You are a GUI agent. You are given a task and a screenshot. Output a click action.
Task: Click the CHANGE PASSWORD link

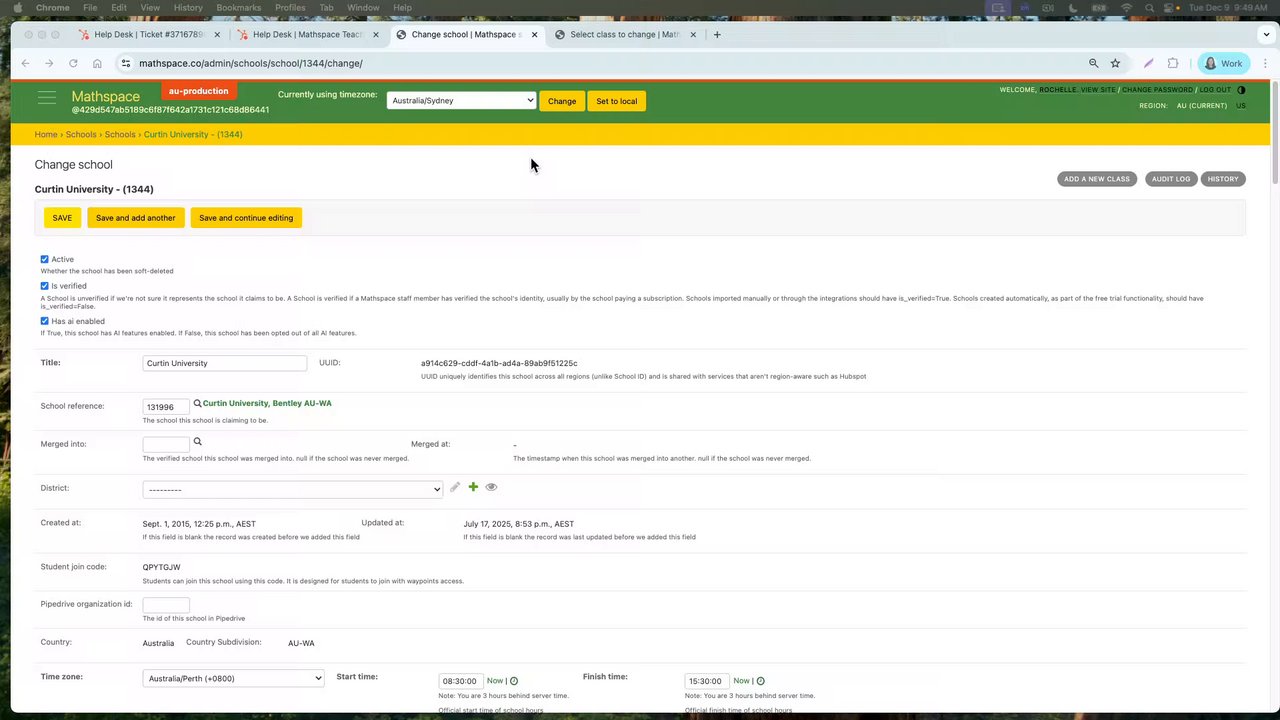(1158, 90)
